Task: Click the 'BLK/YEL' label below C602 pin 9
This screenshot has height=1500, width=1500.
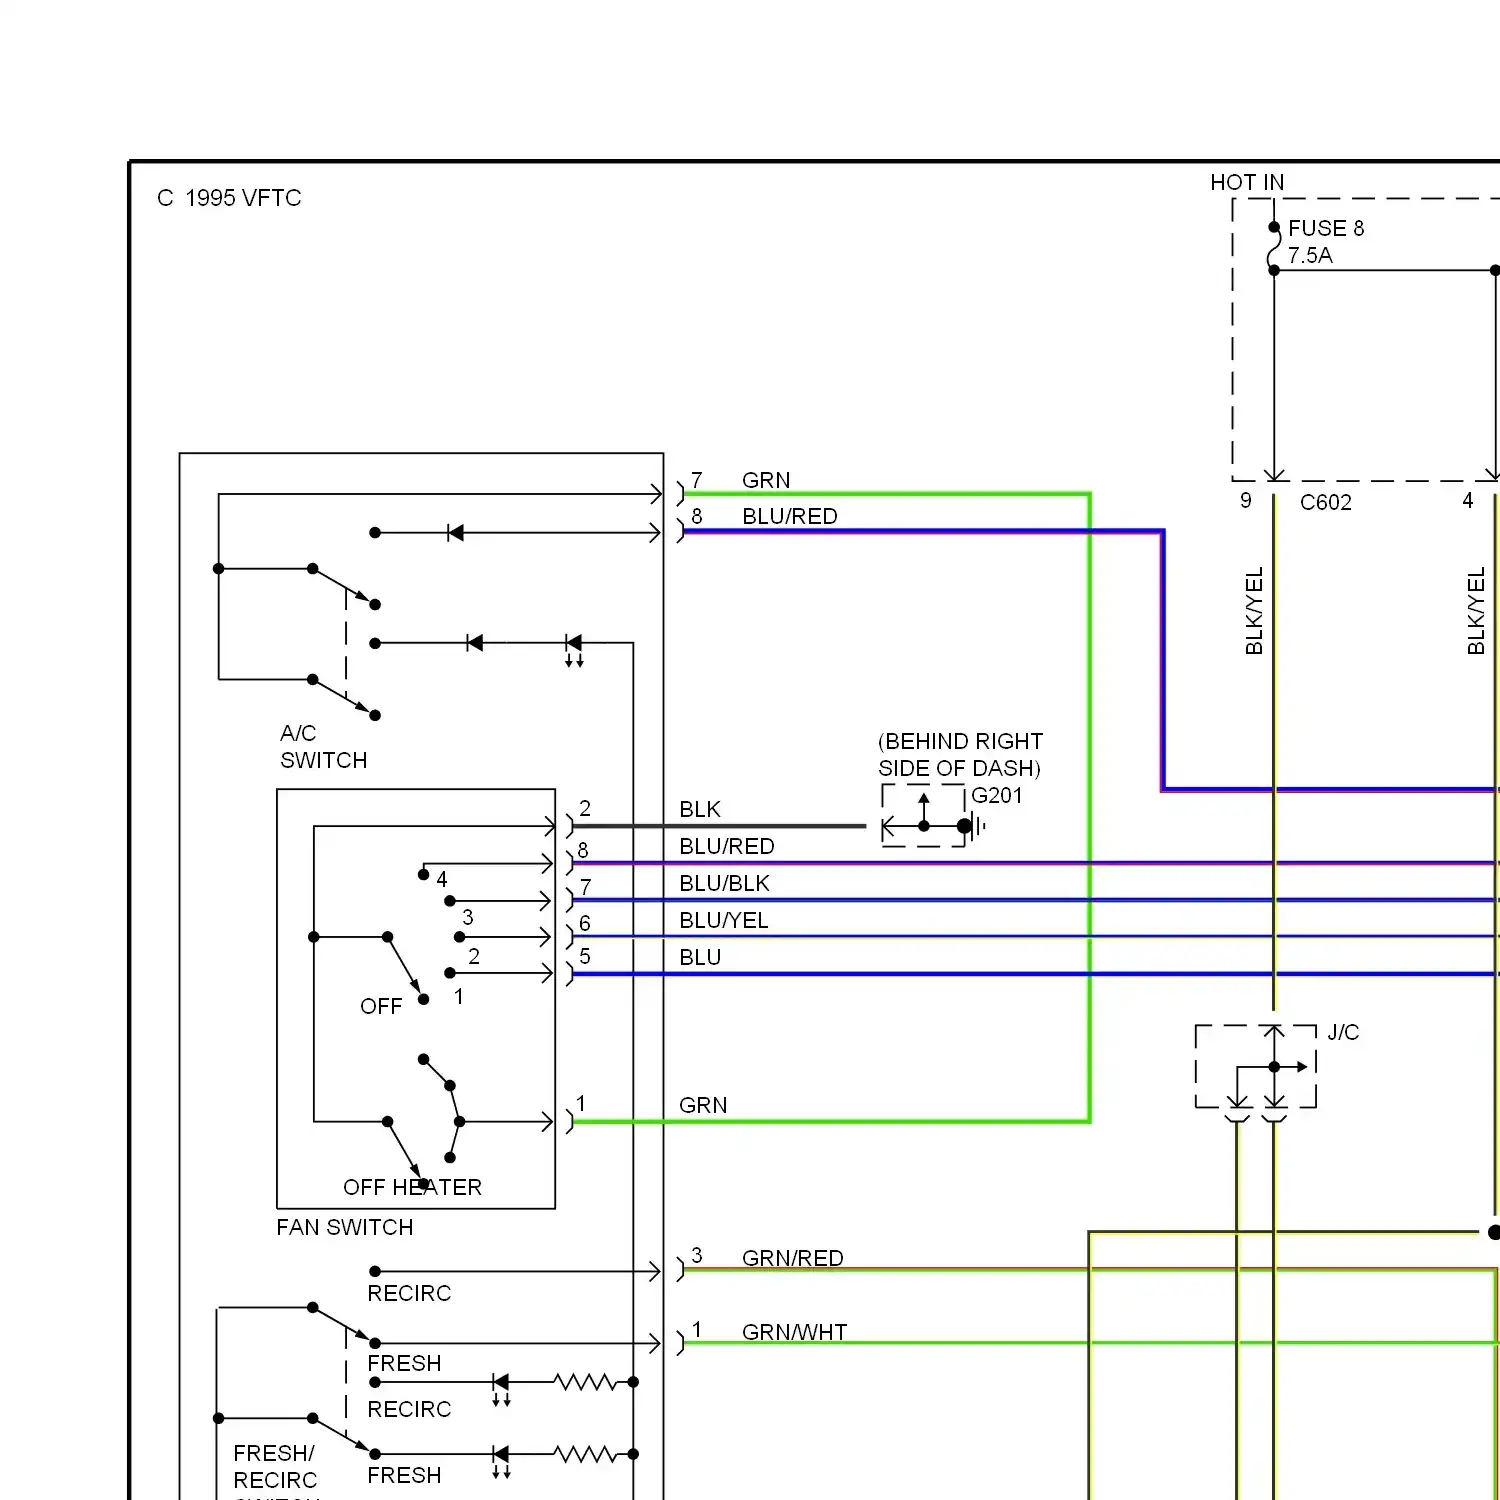Action: click(x=1254, y=611)
